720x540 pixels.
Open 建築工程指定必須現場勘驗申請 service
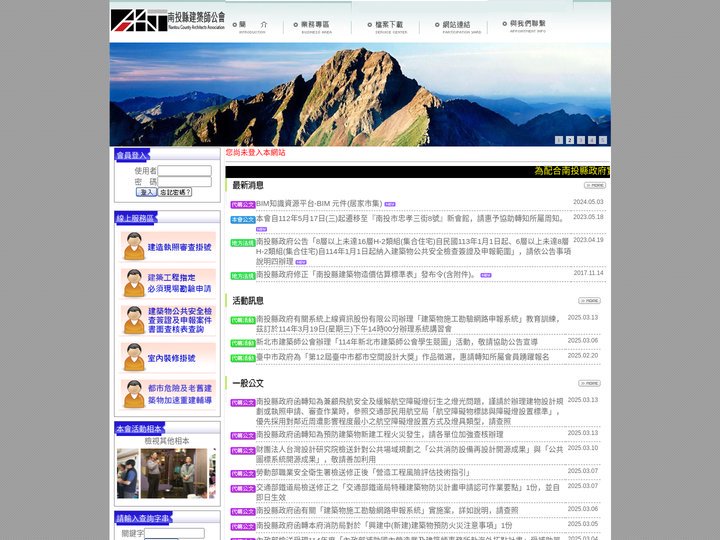click(x=168, y=283)
